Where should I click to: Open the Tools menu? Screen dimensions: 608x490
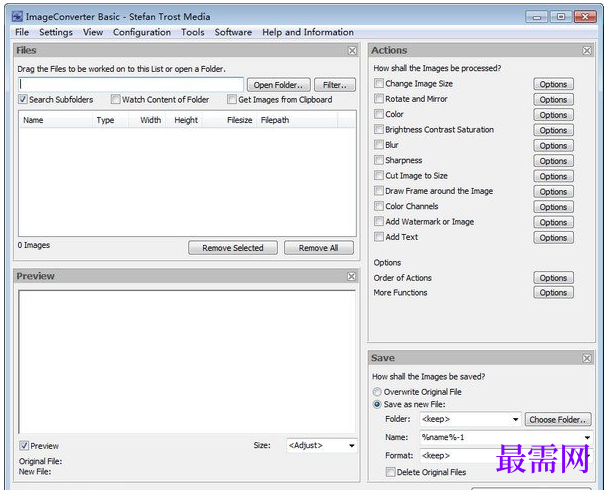[x=193, y=32]
